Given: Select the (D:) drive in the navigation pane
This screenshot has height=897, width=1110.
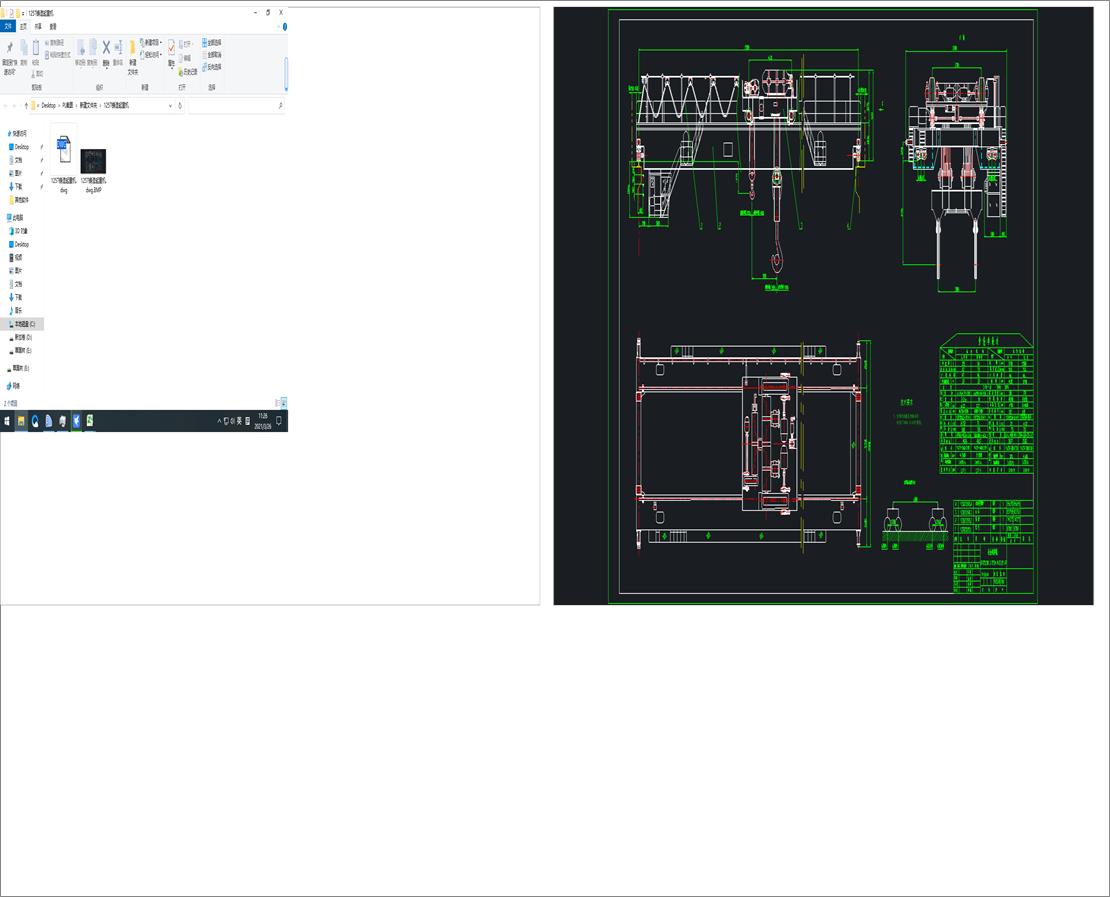Looking at the screenshot, I should point(21,337).
